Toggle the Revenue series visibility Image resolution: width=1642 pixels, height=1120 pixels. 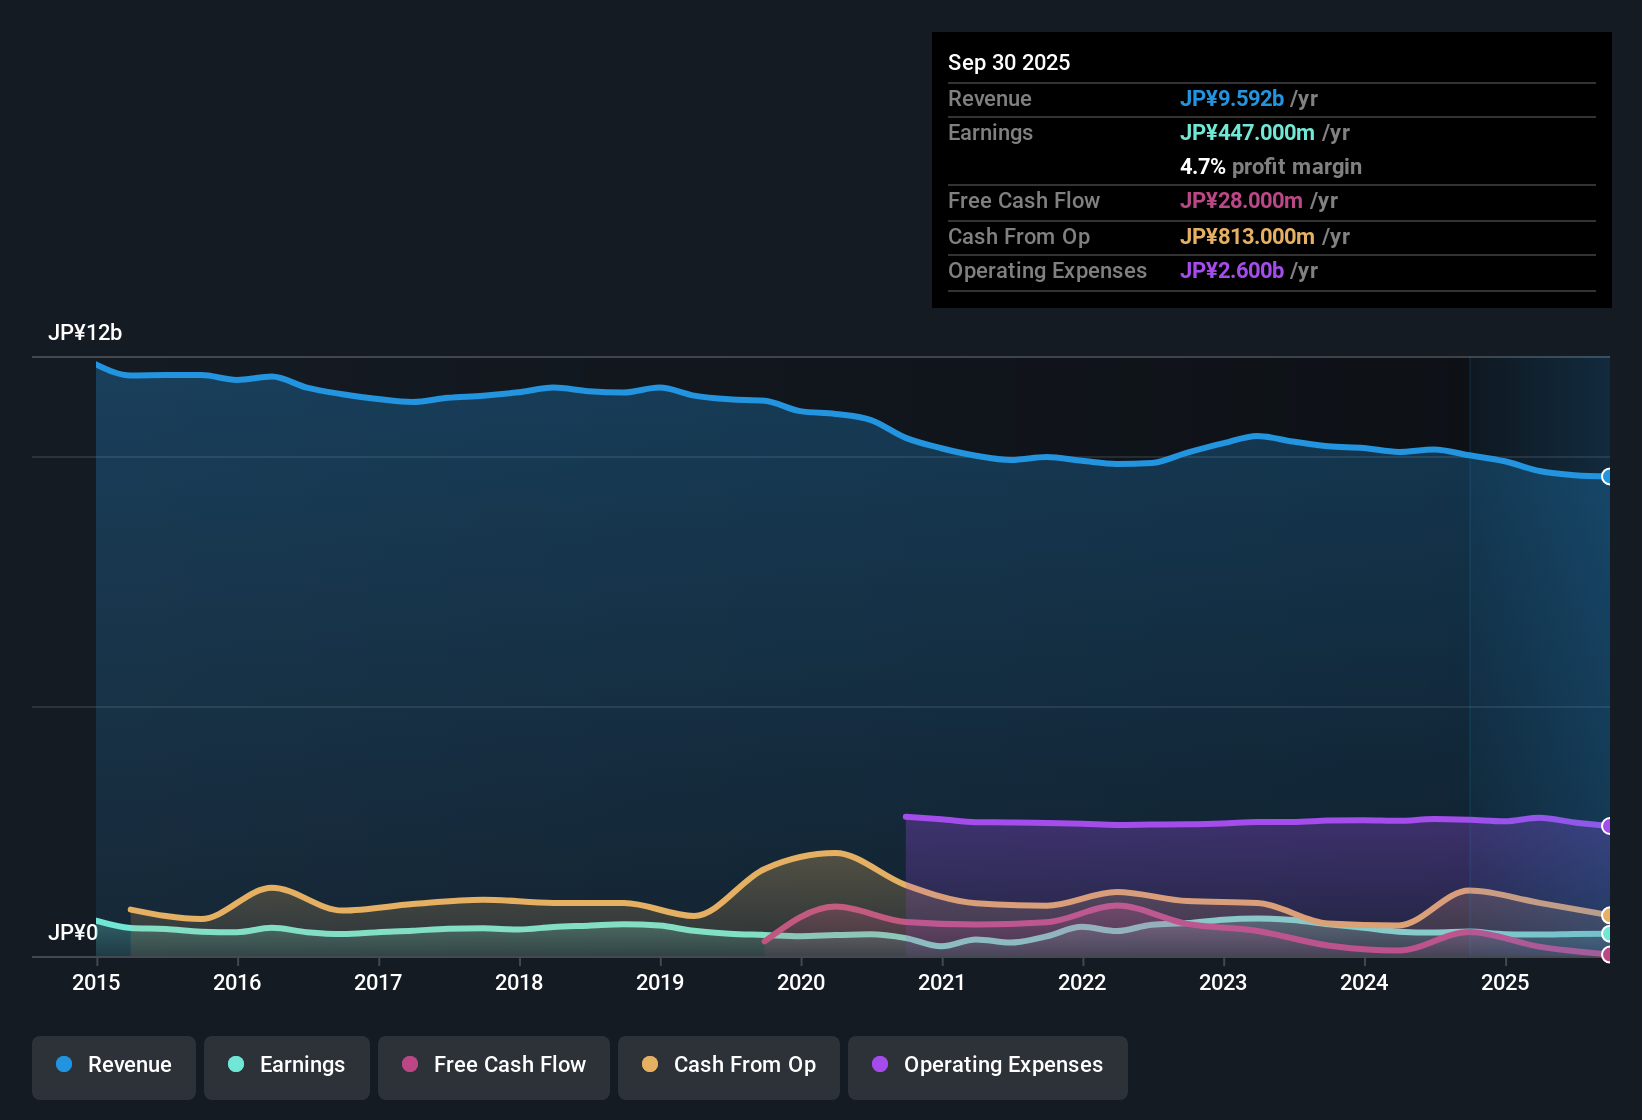click(x=113, y=1066)
